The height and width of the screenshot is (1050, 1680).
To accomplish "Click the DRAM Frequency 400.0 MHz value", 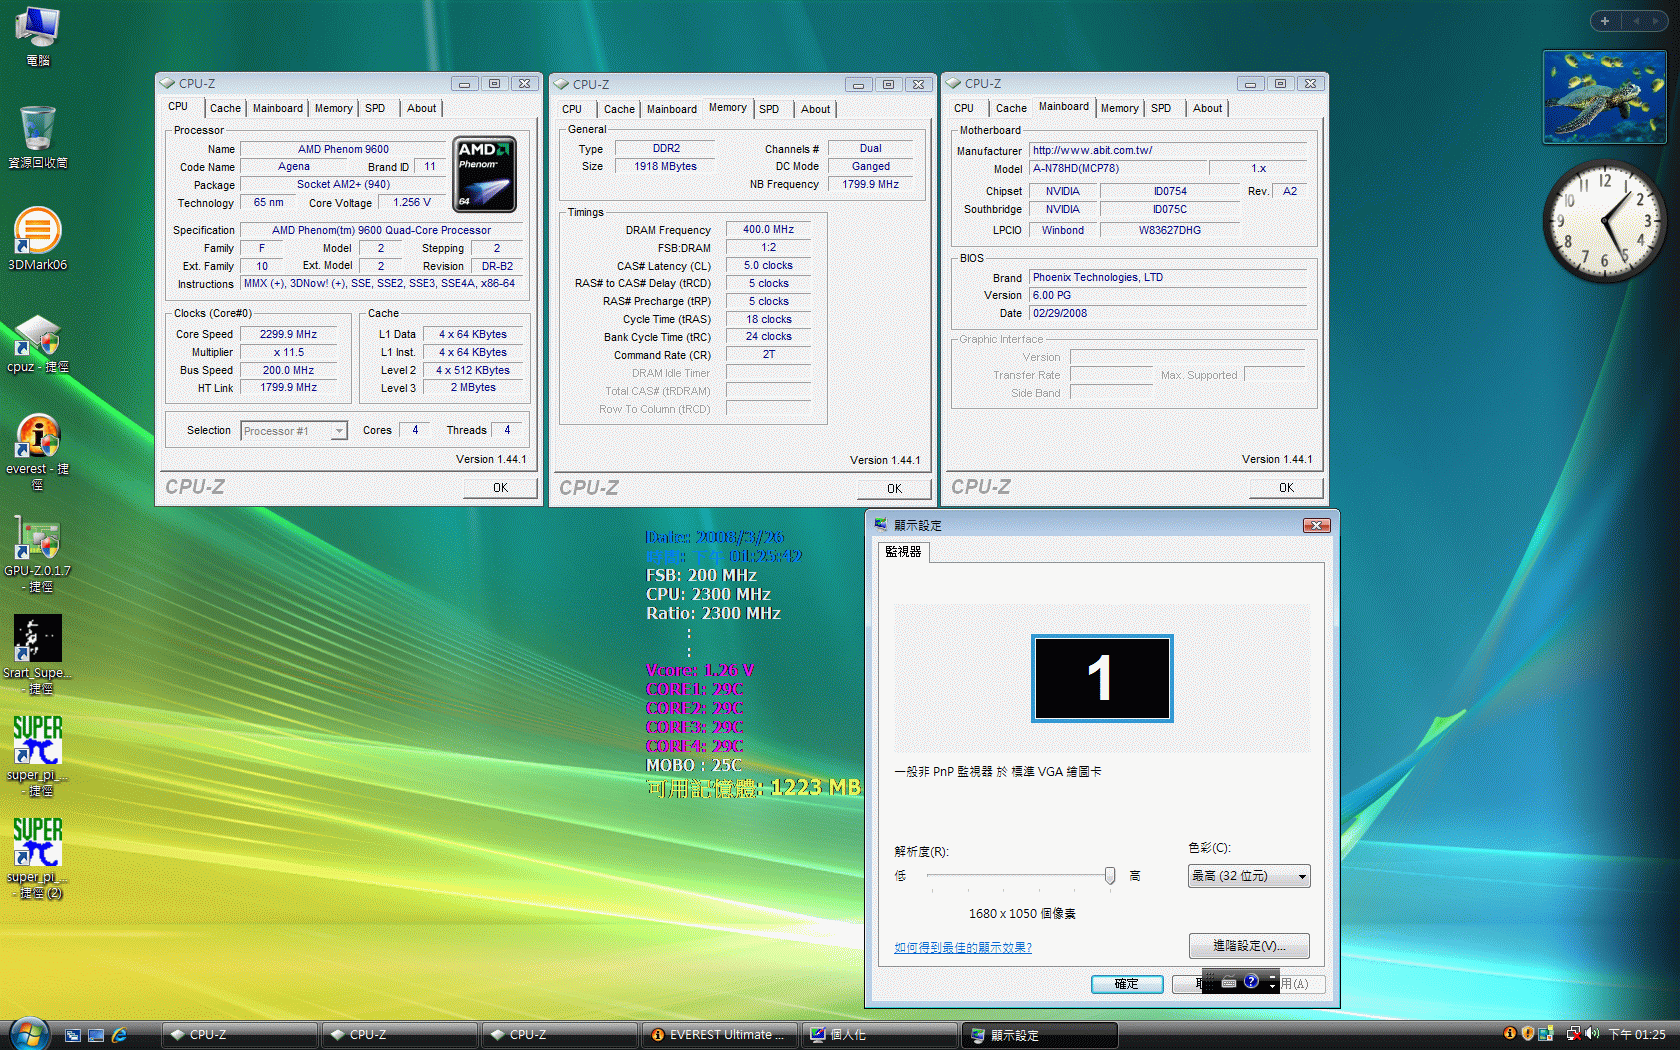I will point(768,230).
